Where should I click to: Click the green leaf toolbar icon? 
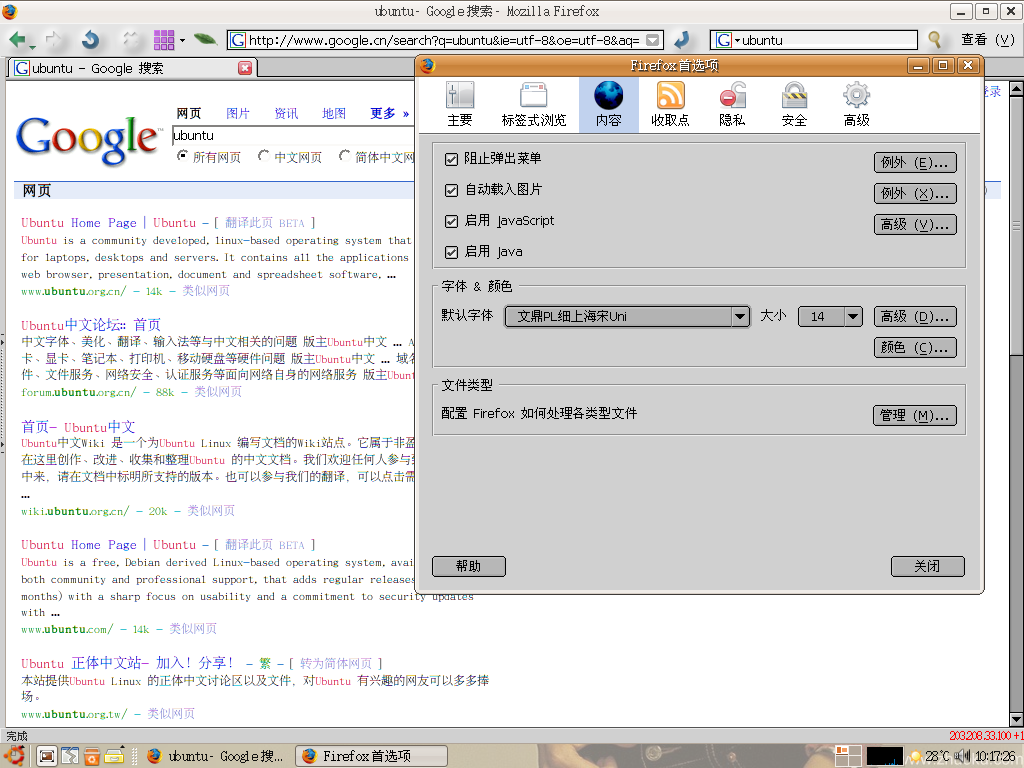point(206,40)
